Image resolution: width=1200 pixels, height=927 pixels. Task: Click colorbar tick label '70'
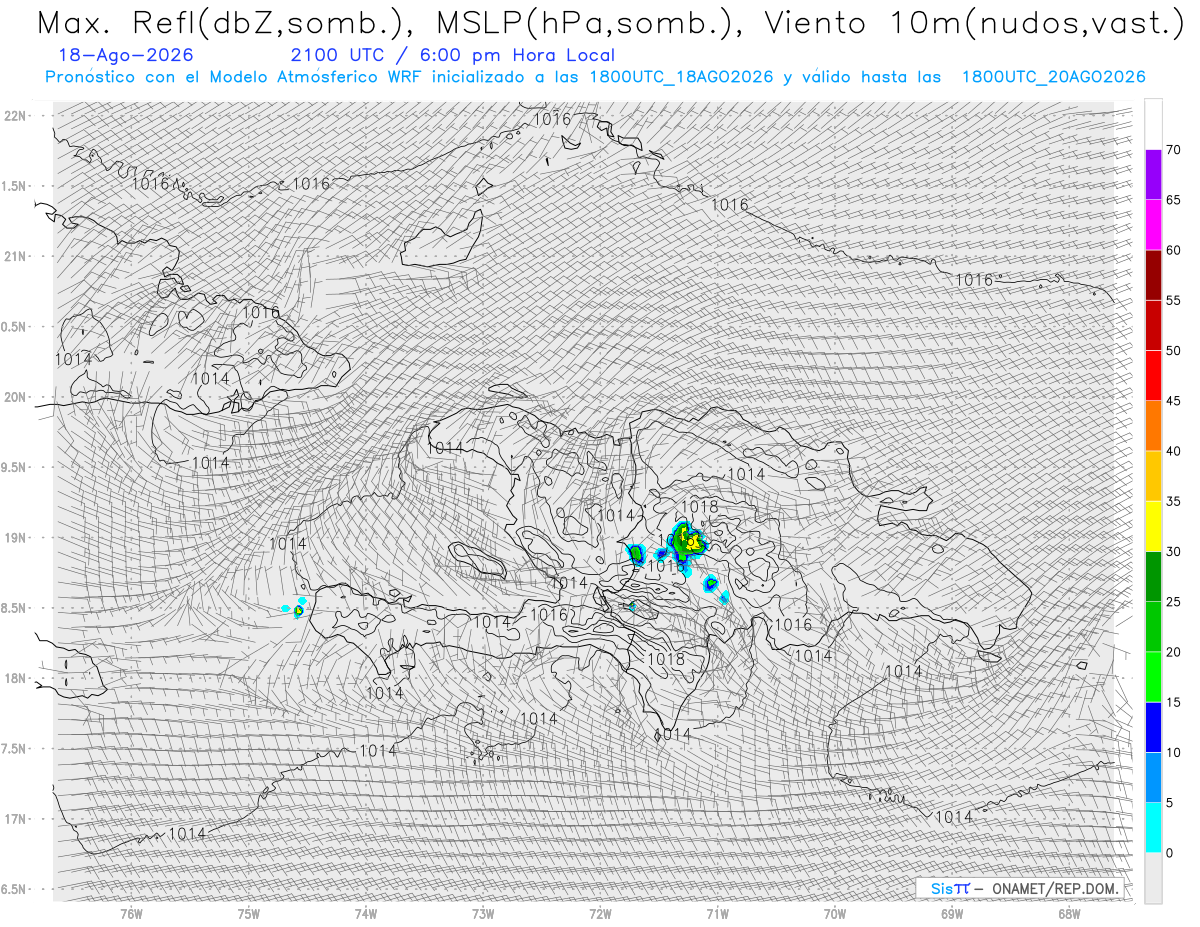tap(1174, 150)
